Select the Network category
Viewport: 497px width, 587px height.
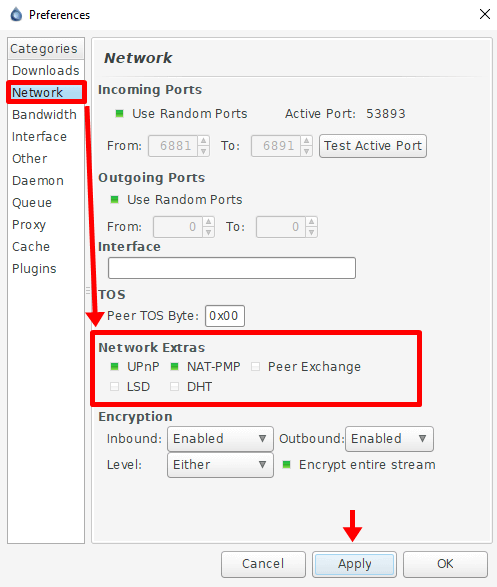46,92
